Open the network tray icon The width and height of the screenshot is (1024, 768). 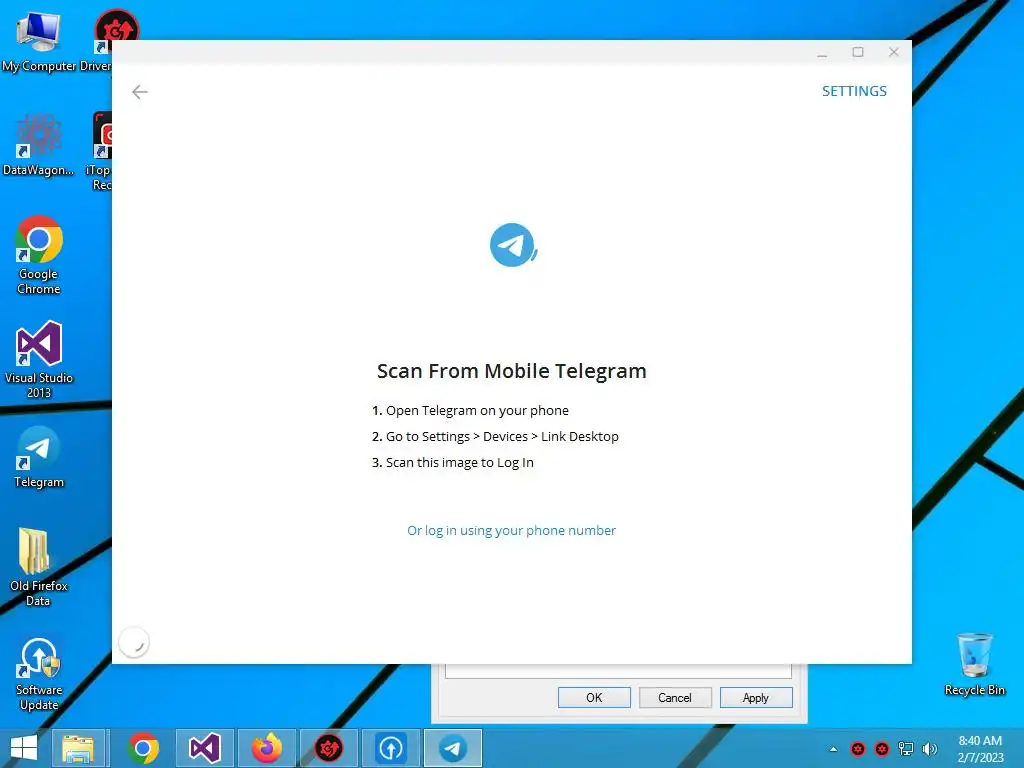click(x=906, y=749)
